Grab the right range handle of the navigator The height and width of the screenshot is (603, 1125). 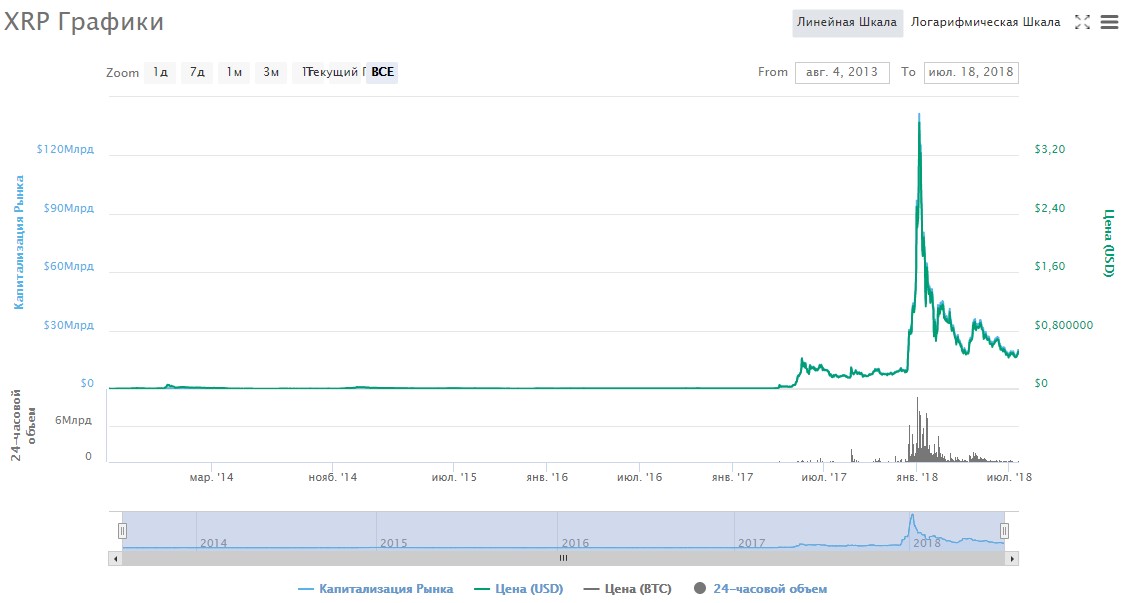[1005, 531]
